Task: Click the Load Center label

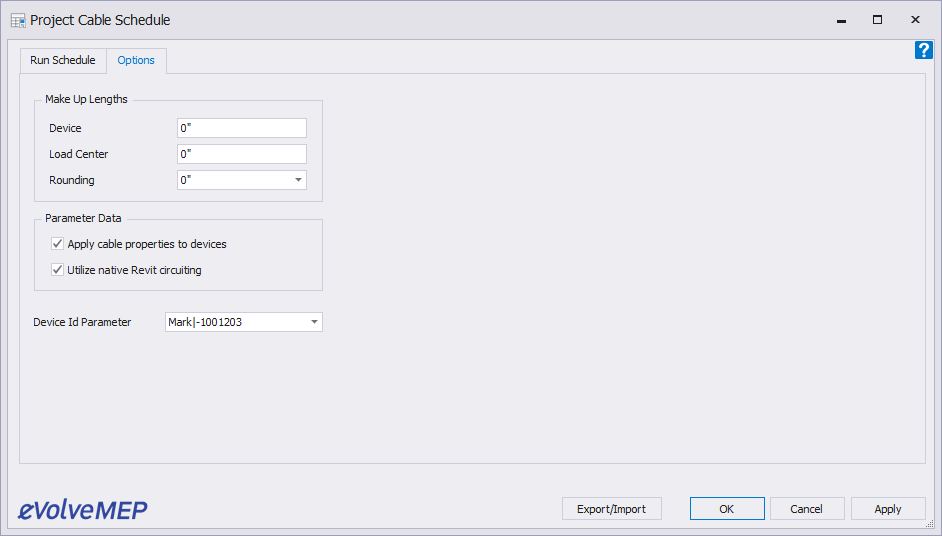Action: [79, 154]
